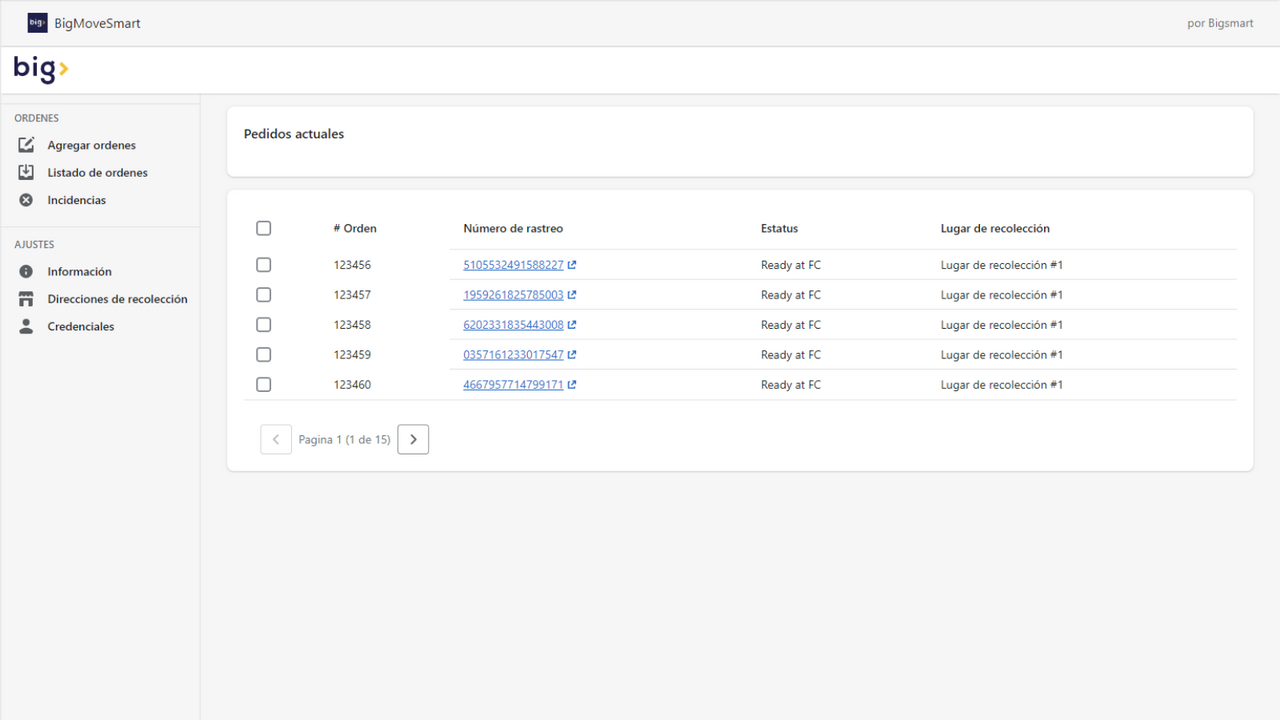Check the box for order 123457
Viewport: 1280px width, 720px height.
(264, 295)
